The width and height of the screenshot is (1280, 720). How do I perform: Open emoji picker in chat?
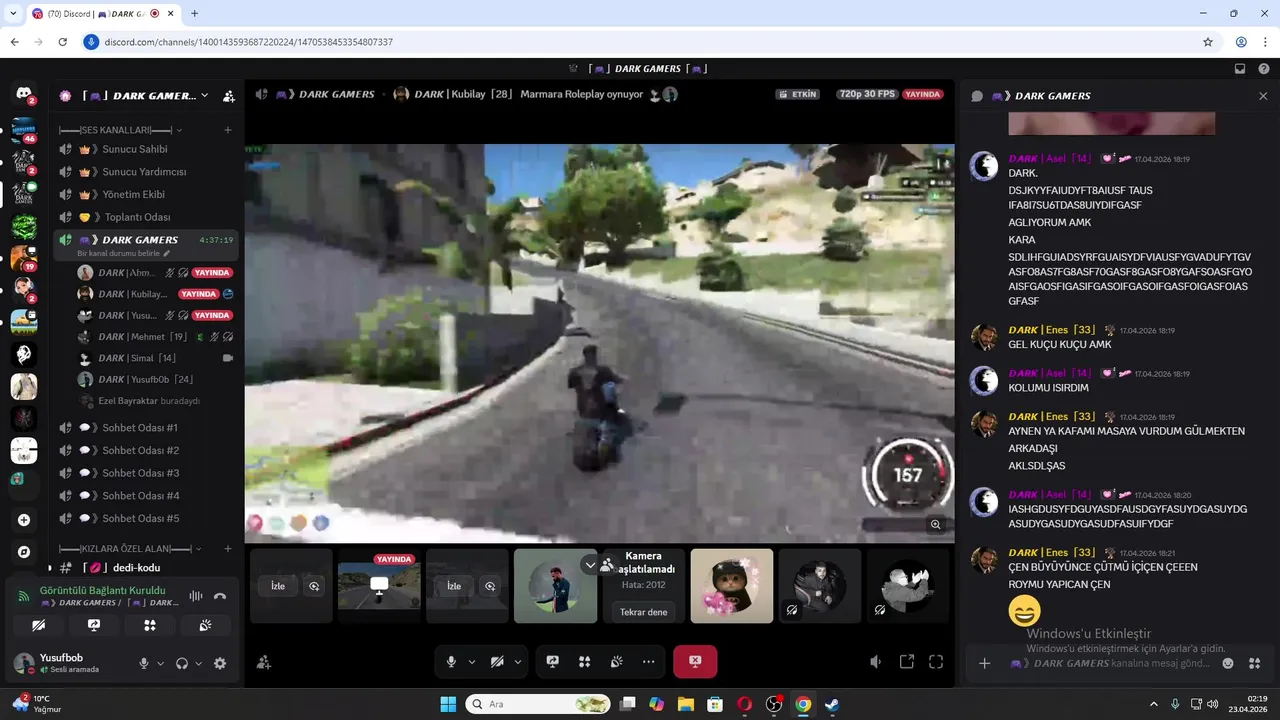point(1228,663)
